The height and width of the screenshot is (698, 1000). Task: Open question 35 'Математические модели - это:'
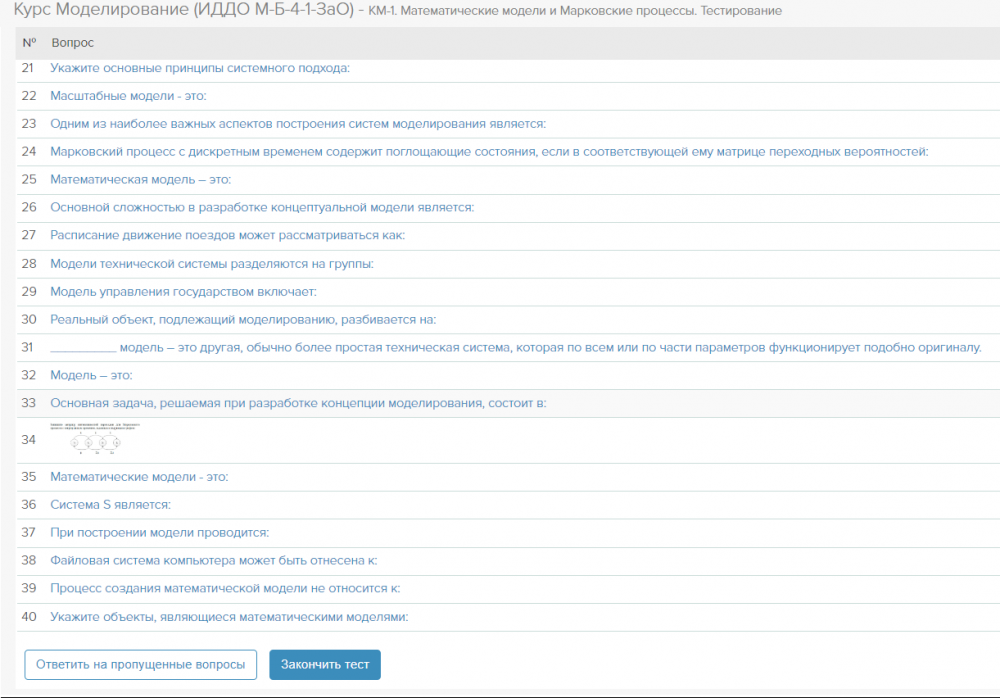coord(139,477)
